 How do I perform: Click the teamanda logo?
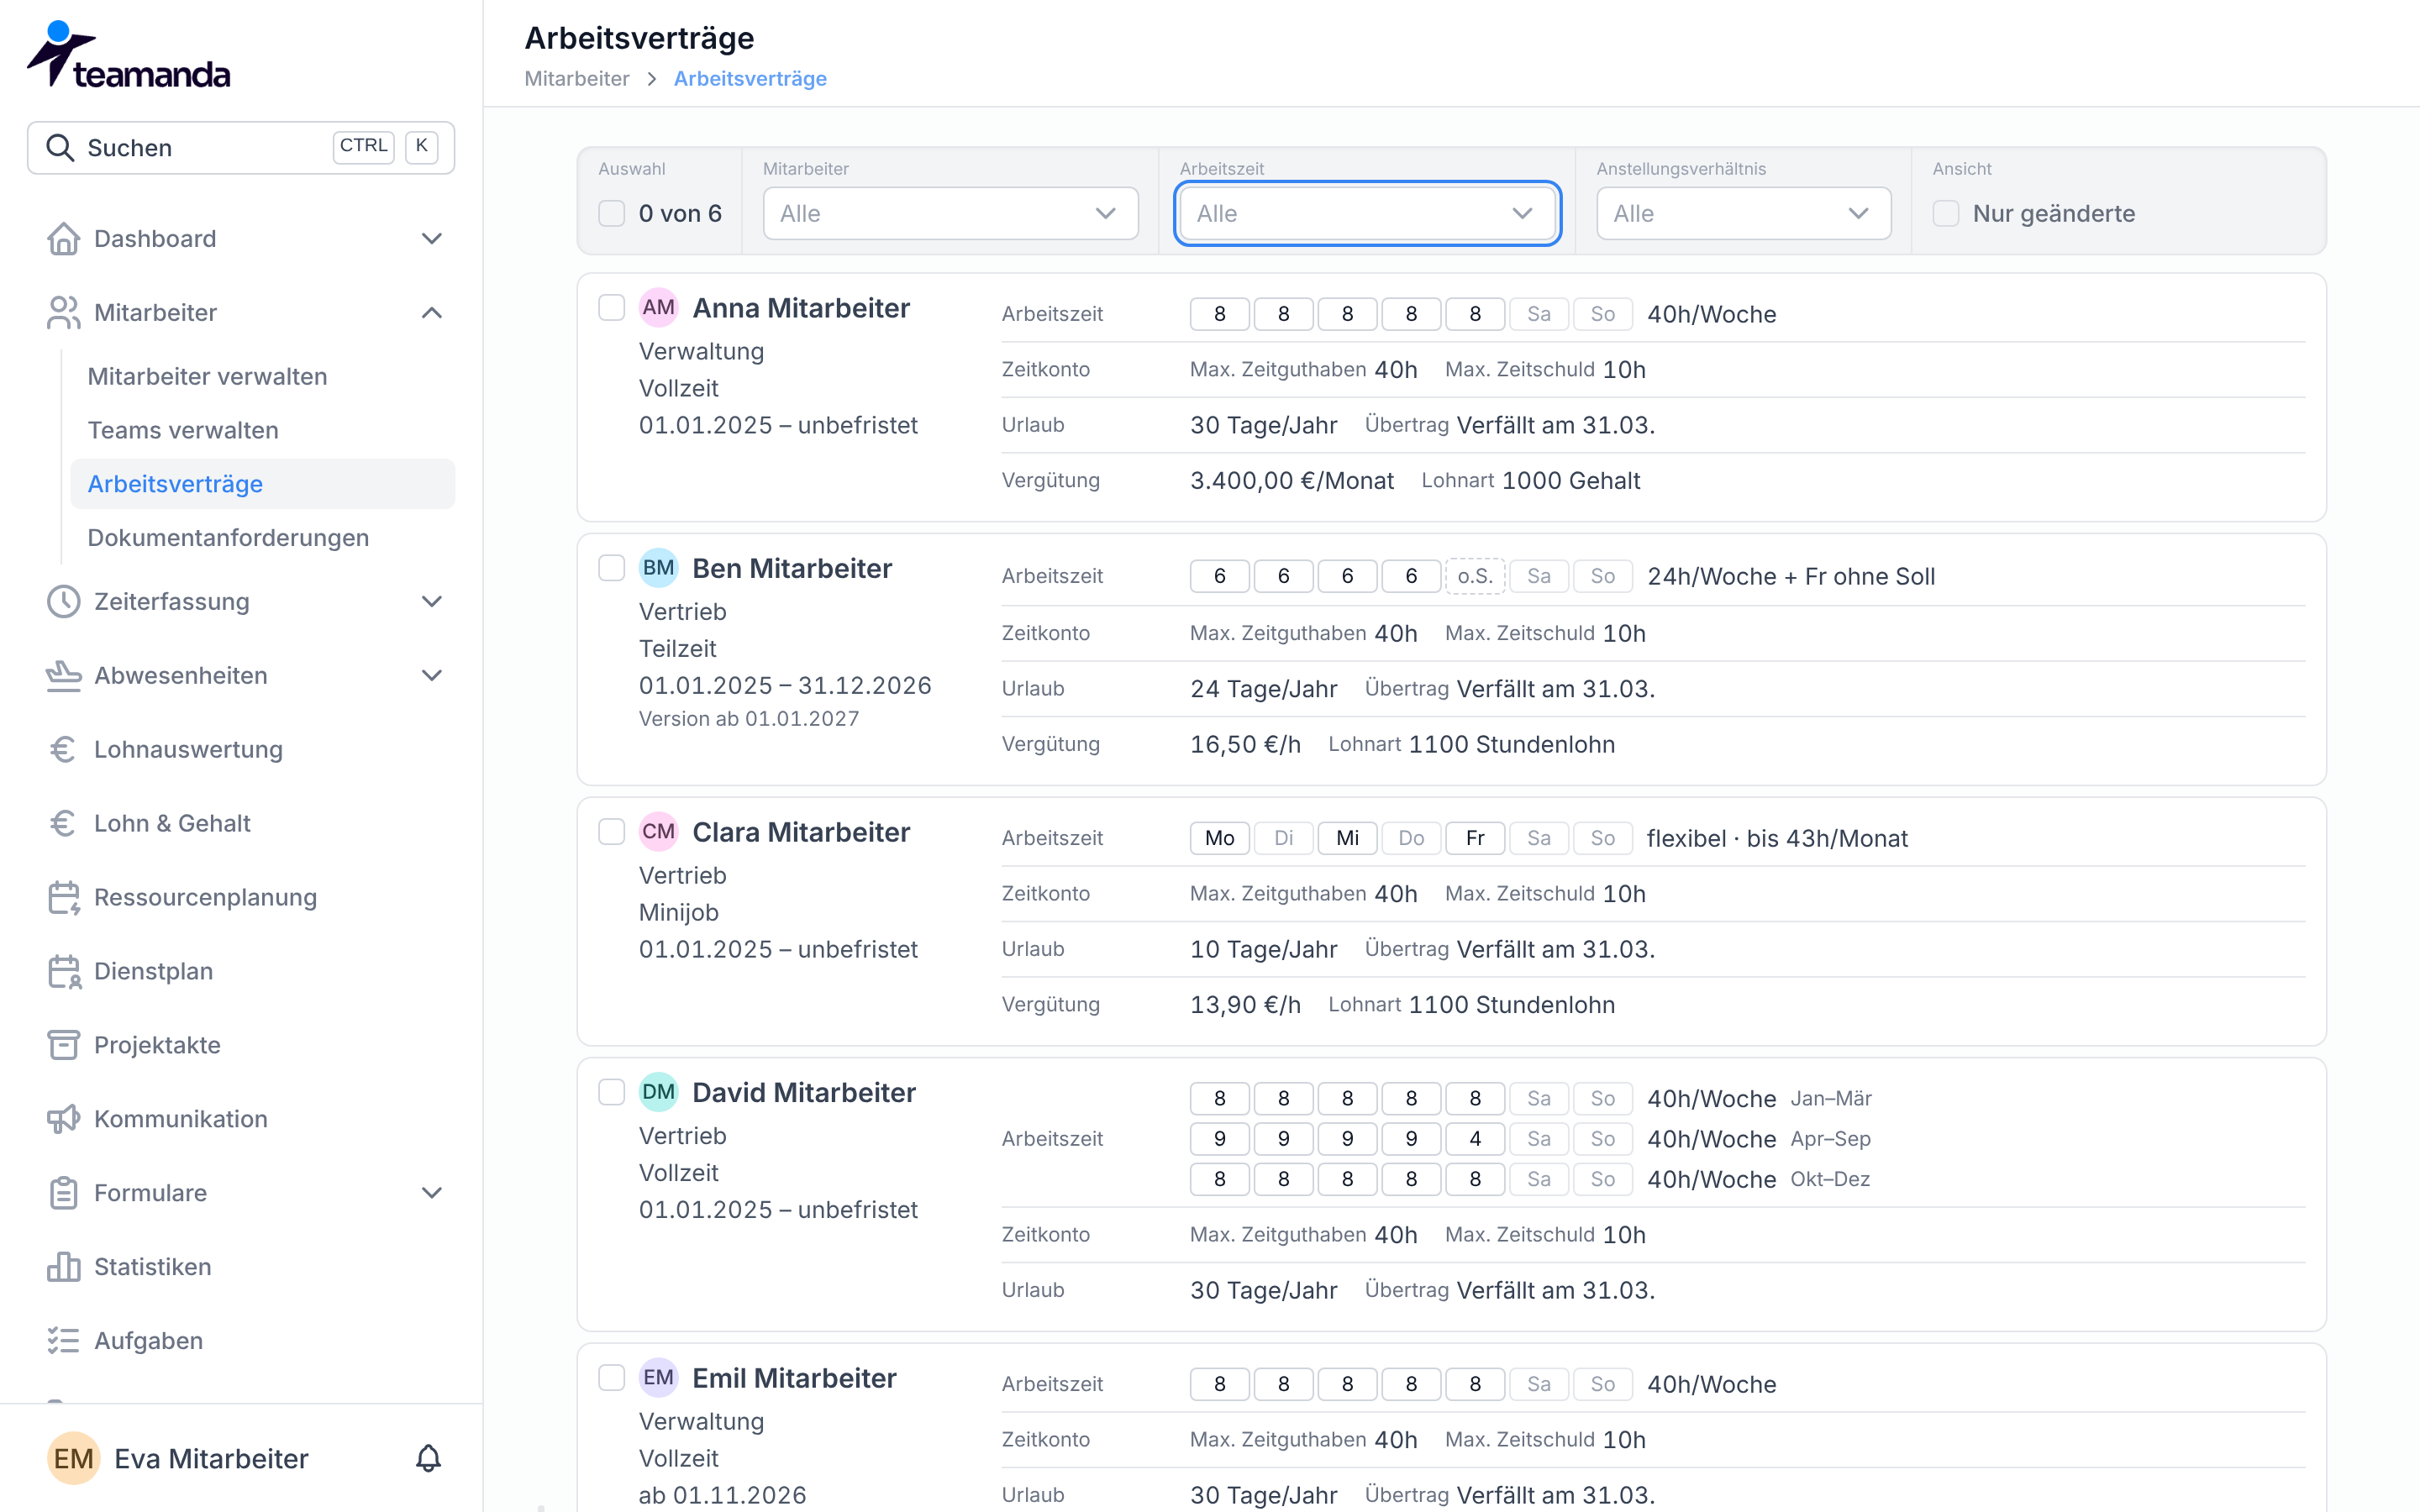pyautogui.click(x=128, y=55)
